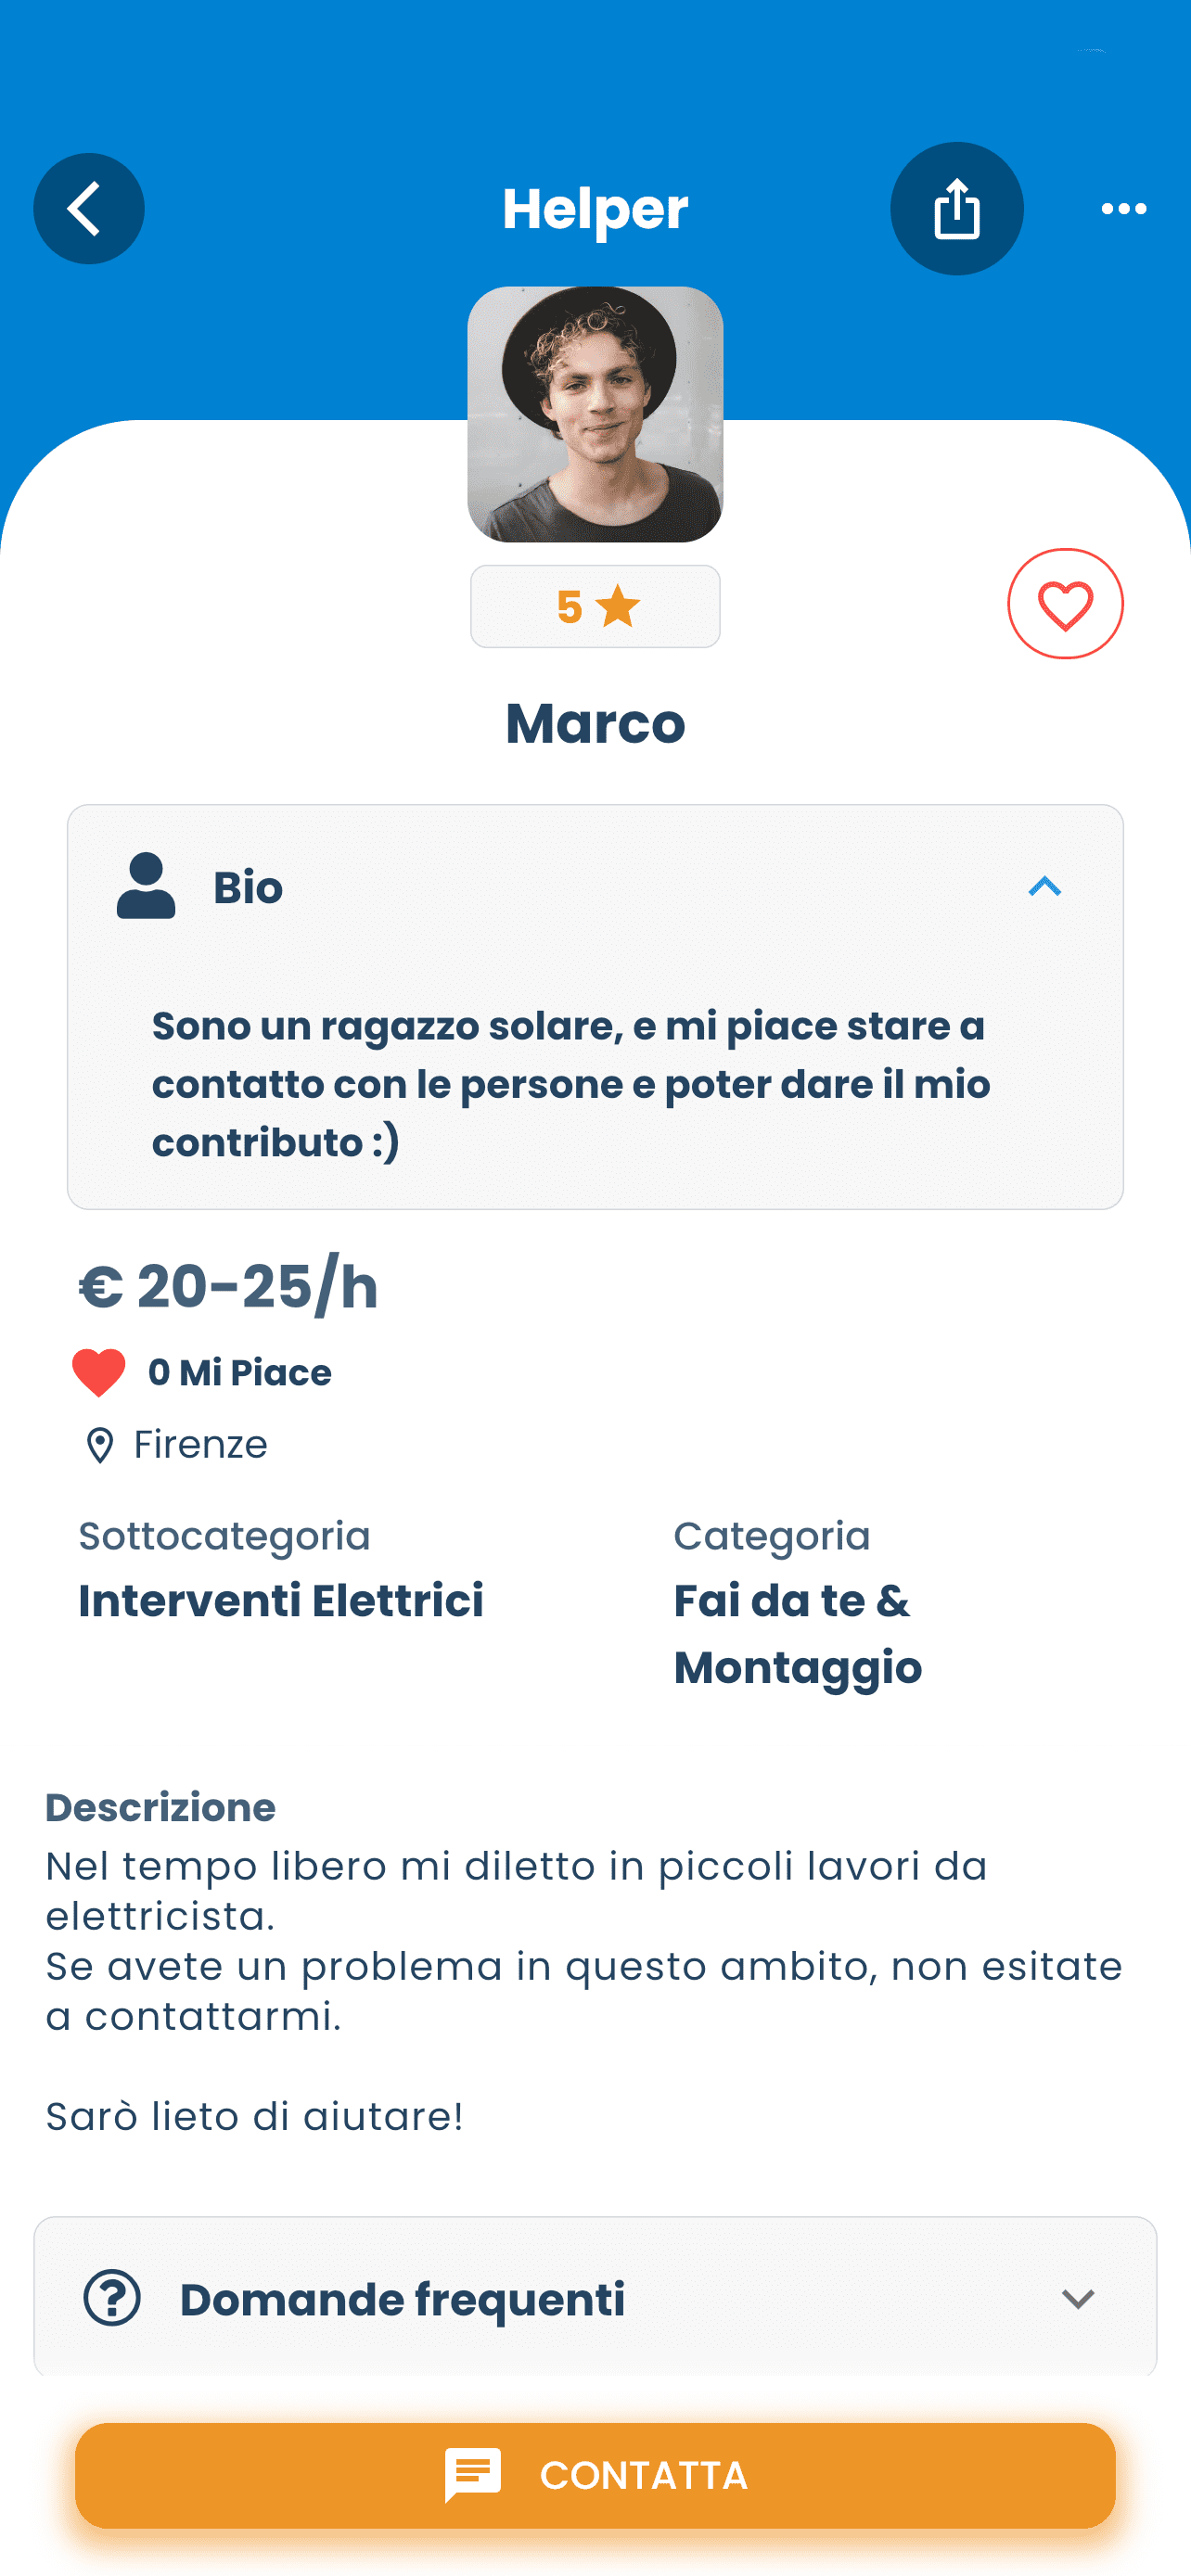Select the Interventi Elettrici subcategory
Screen dimensions: 1191x2576
[x=281, y=1600]
